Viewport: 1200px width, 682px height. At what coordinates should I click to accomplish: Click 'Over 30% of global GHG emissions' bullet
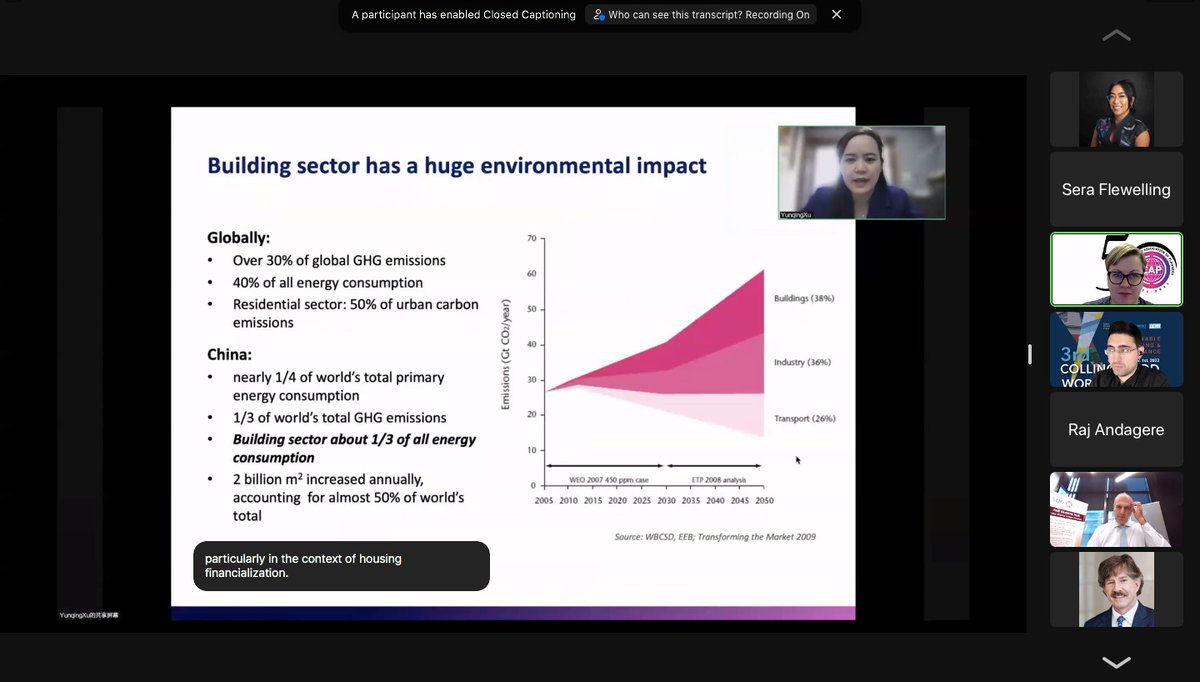(x=339, y=260)
